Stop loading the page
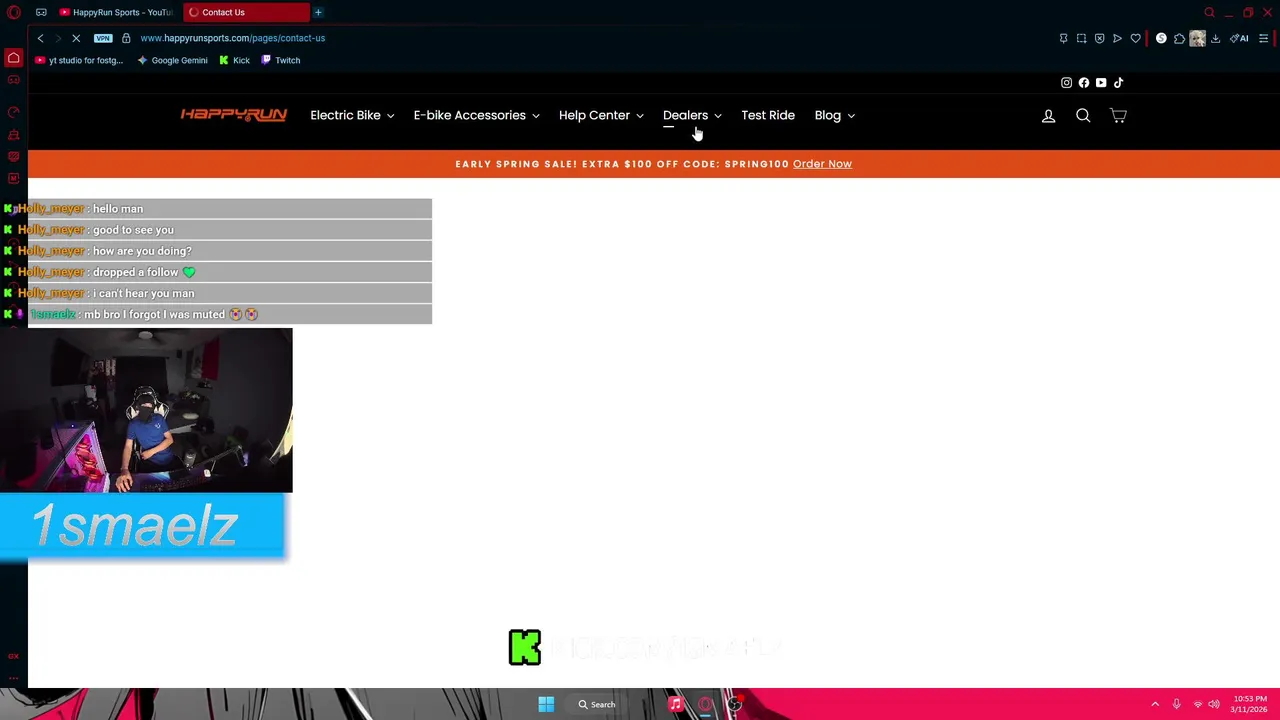Viewport: 1280px width, 720px height. (75, 38)
